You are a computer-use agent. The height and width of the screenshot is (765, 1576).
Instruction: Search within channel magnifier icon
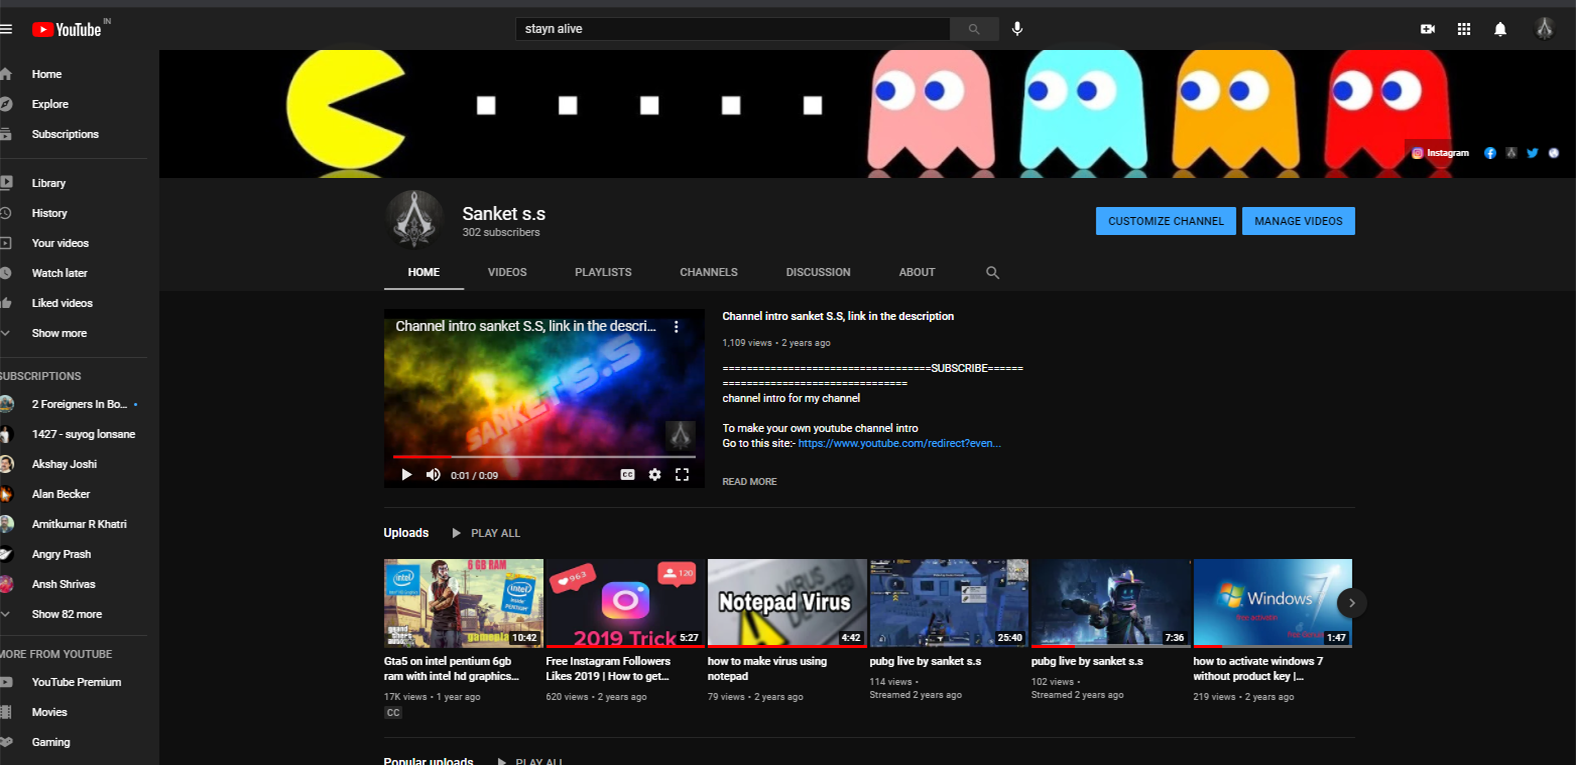pyautogui.click(x=992, y=272)
